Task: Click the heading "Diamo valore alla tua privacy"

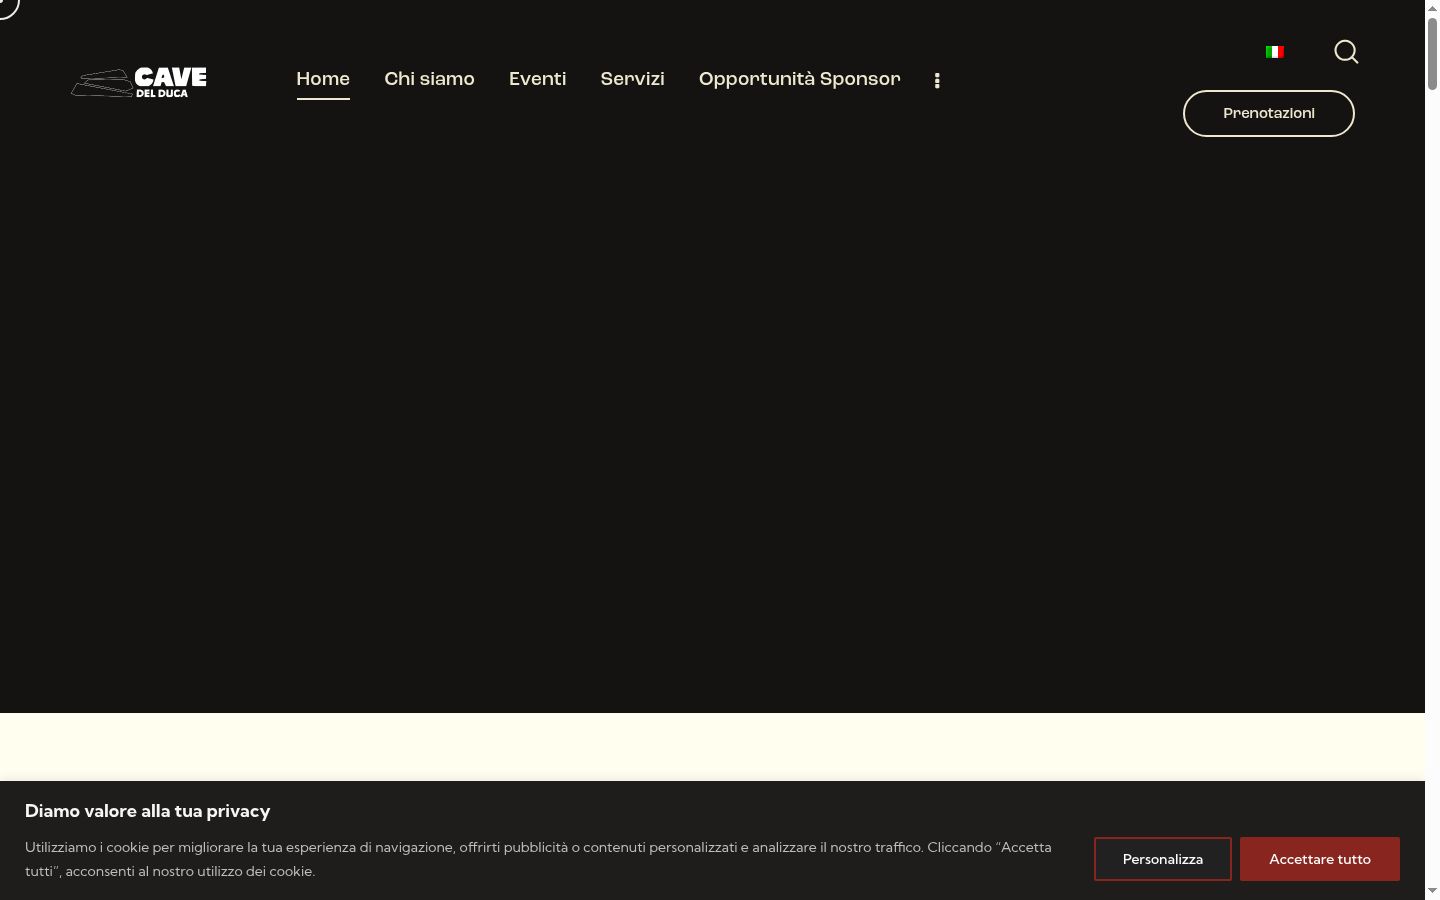Action: coord(148,811)
